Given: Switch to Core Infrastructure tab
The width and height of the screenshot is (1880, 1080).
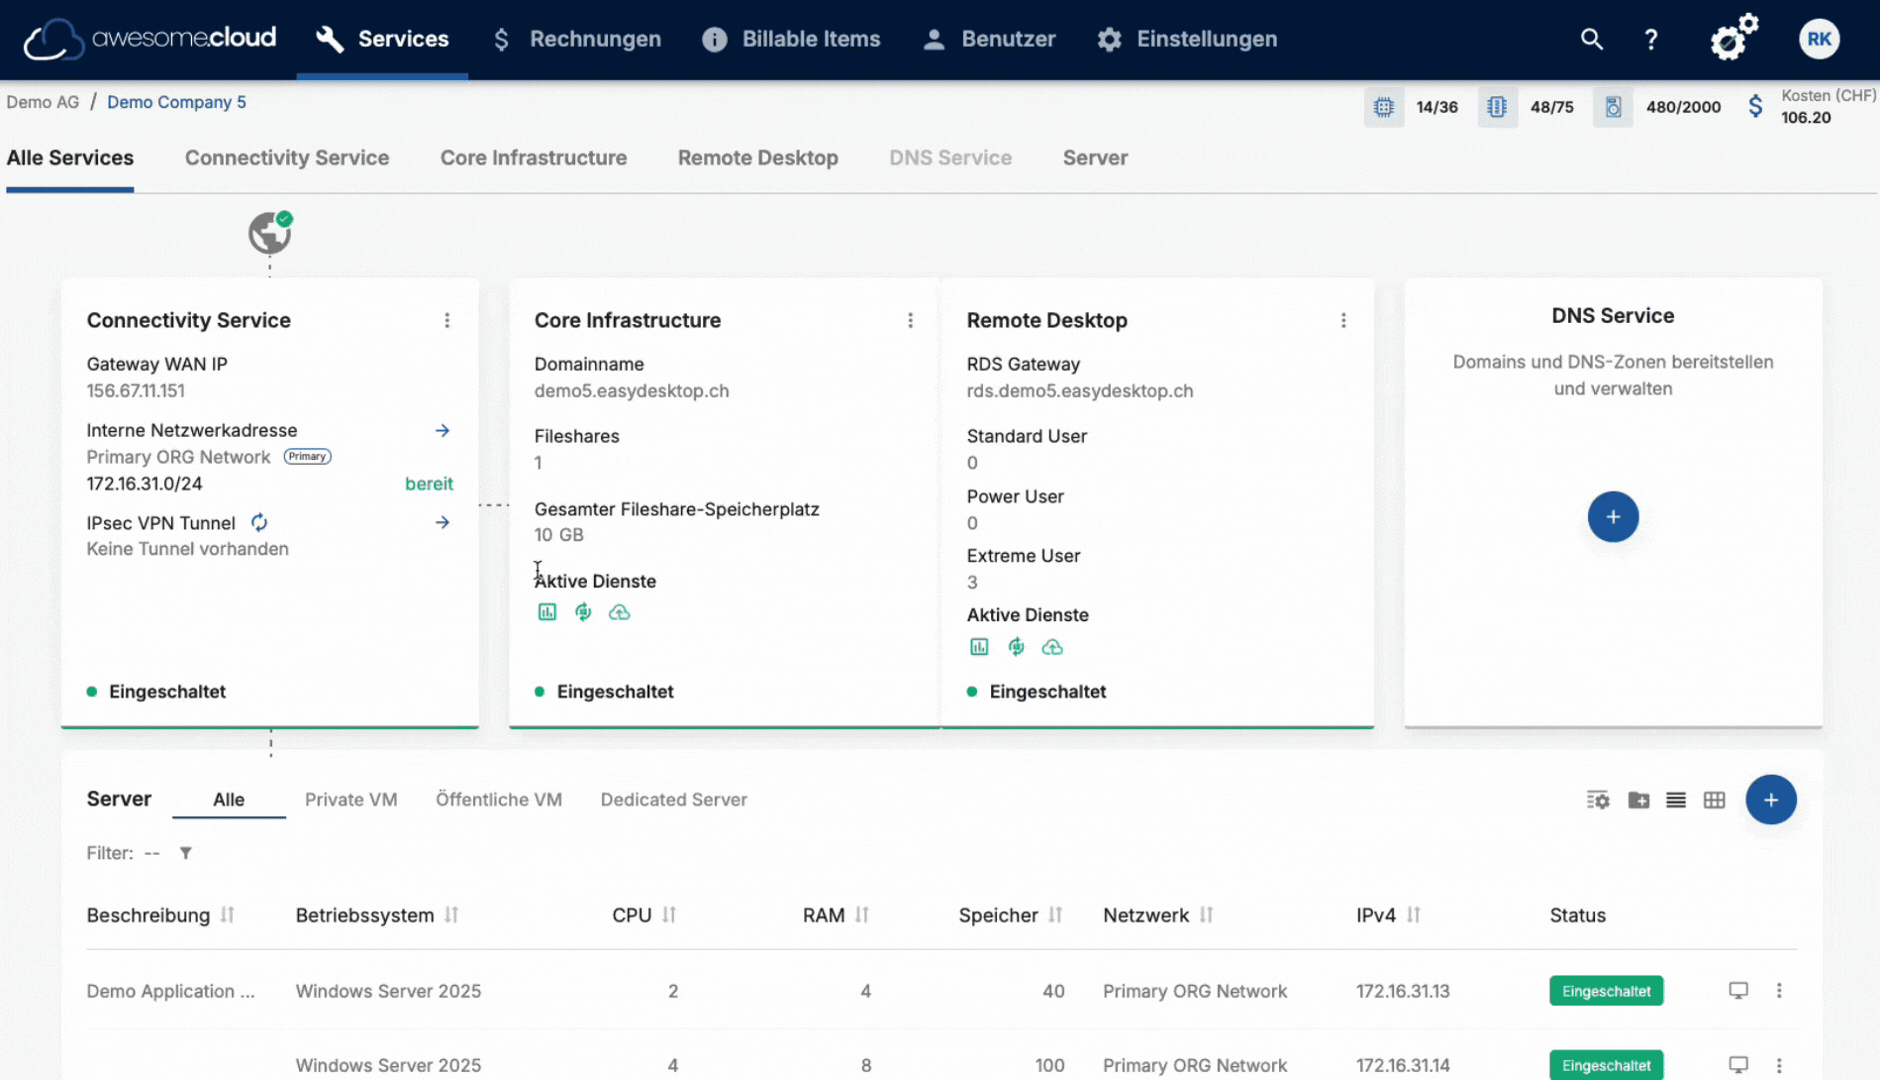Looking at the screenshot, I should pyautogui.click(x=533, y=158).
